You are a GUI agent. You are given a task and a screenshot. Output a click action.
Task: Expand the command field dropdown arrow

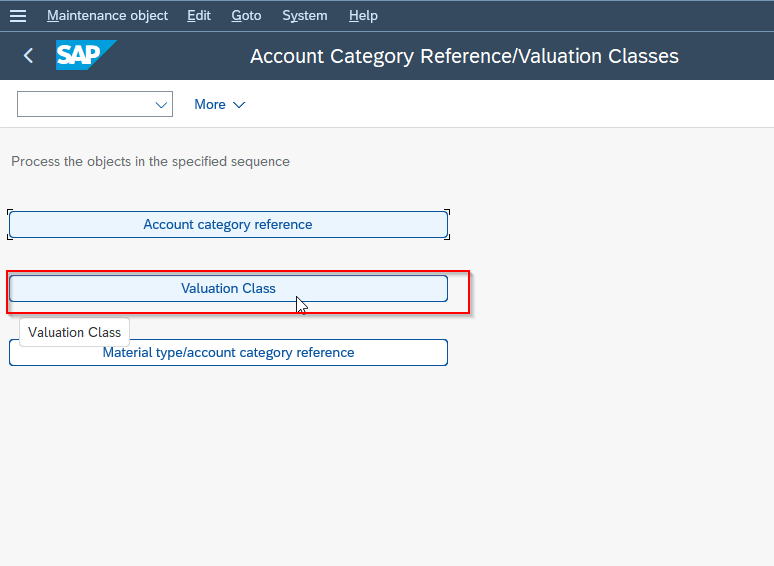[x=161, y=105]
